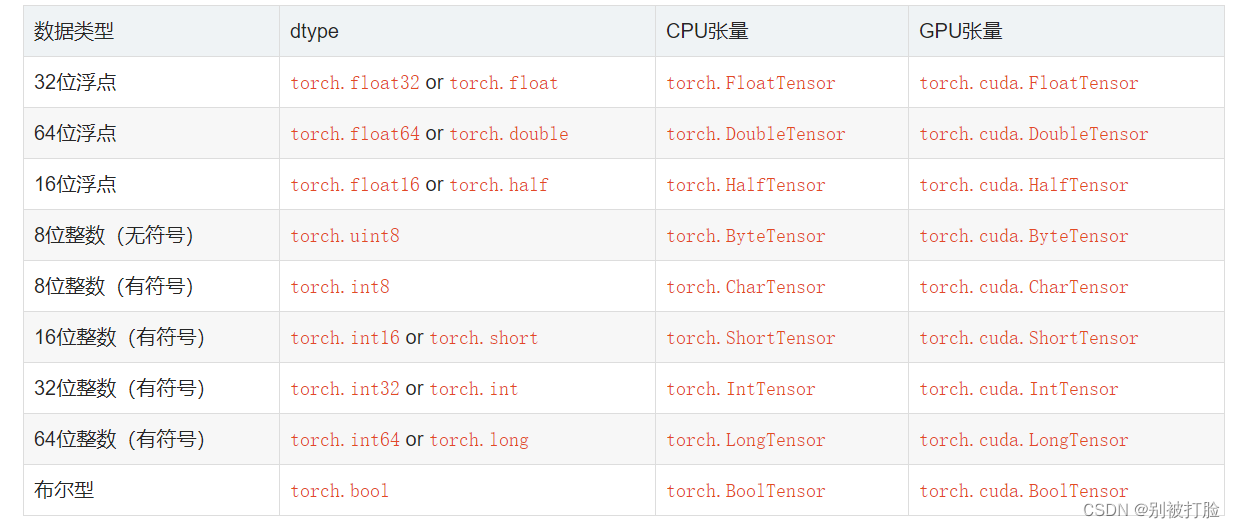This screenshot has height=528, width=1235.
Task: Click the torch.half dtype entry
Action: pos(499,185)
